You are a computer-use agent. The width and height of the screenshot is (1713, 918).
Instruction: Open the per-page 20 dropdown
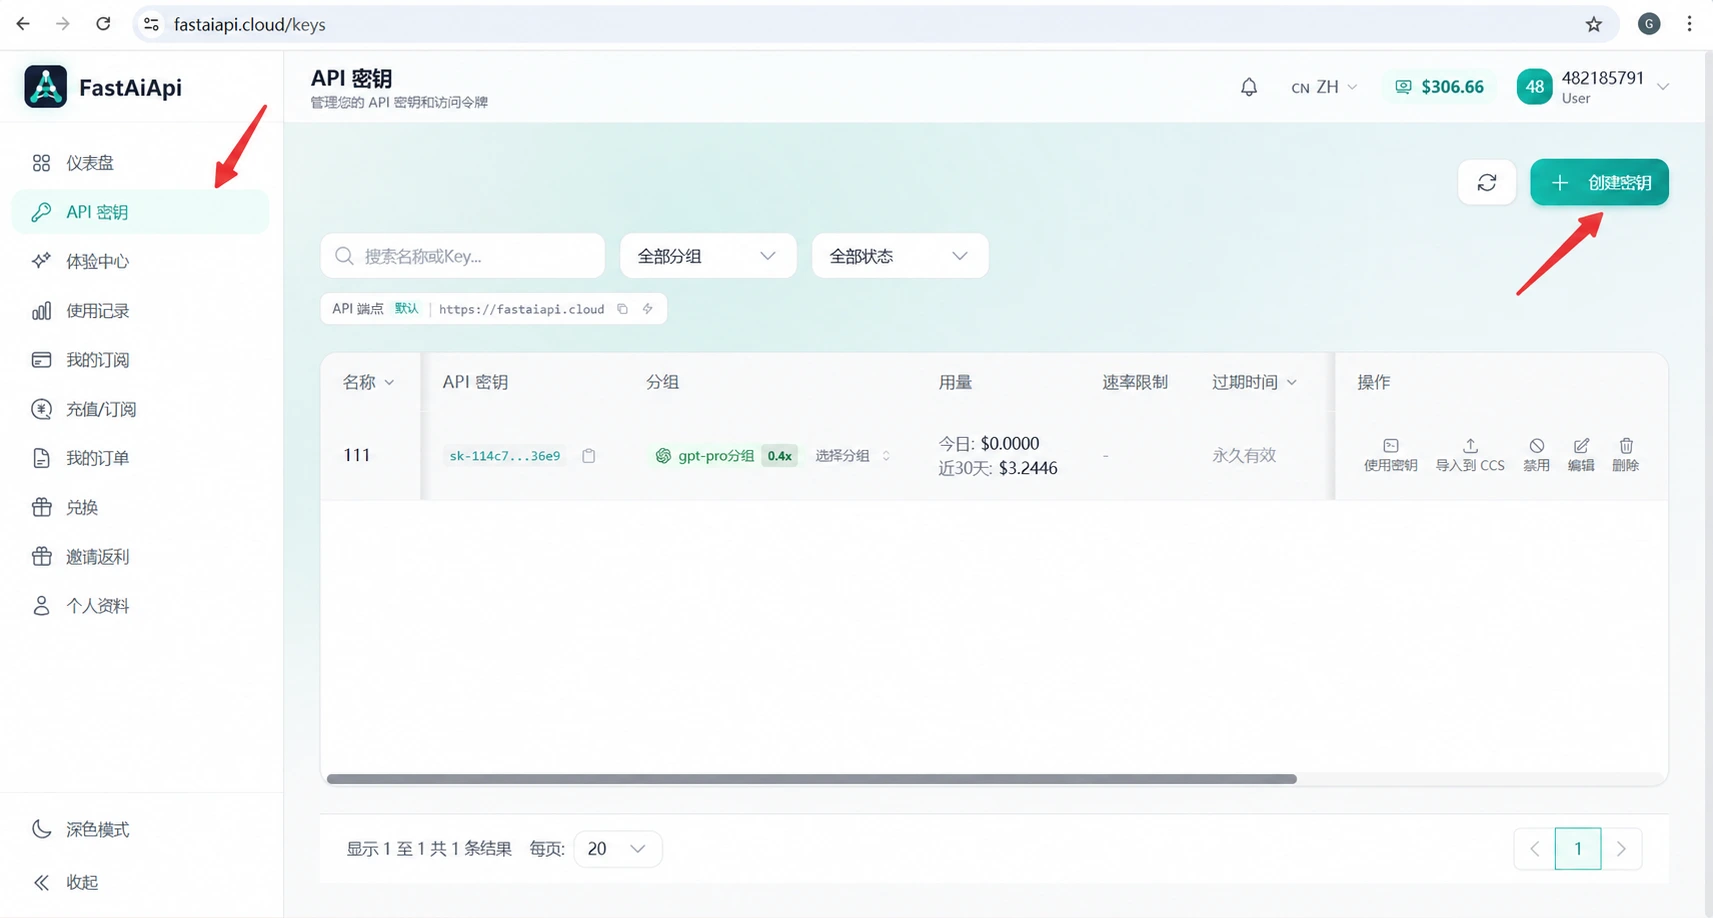coord(617,849)
